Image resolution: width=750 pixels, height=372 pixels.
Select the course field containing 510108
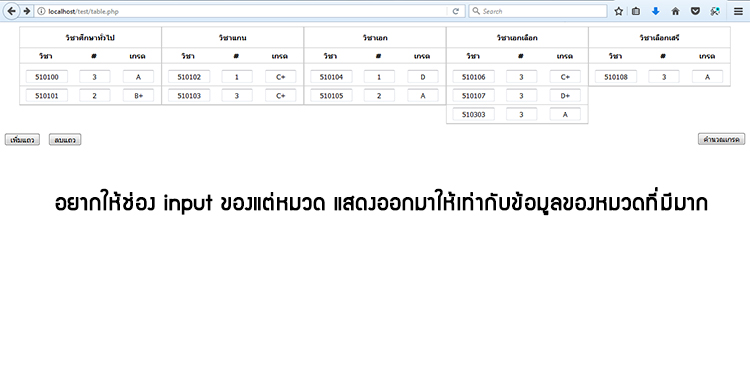point(616,77)
